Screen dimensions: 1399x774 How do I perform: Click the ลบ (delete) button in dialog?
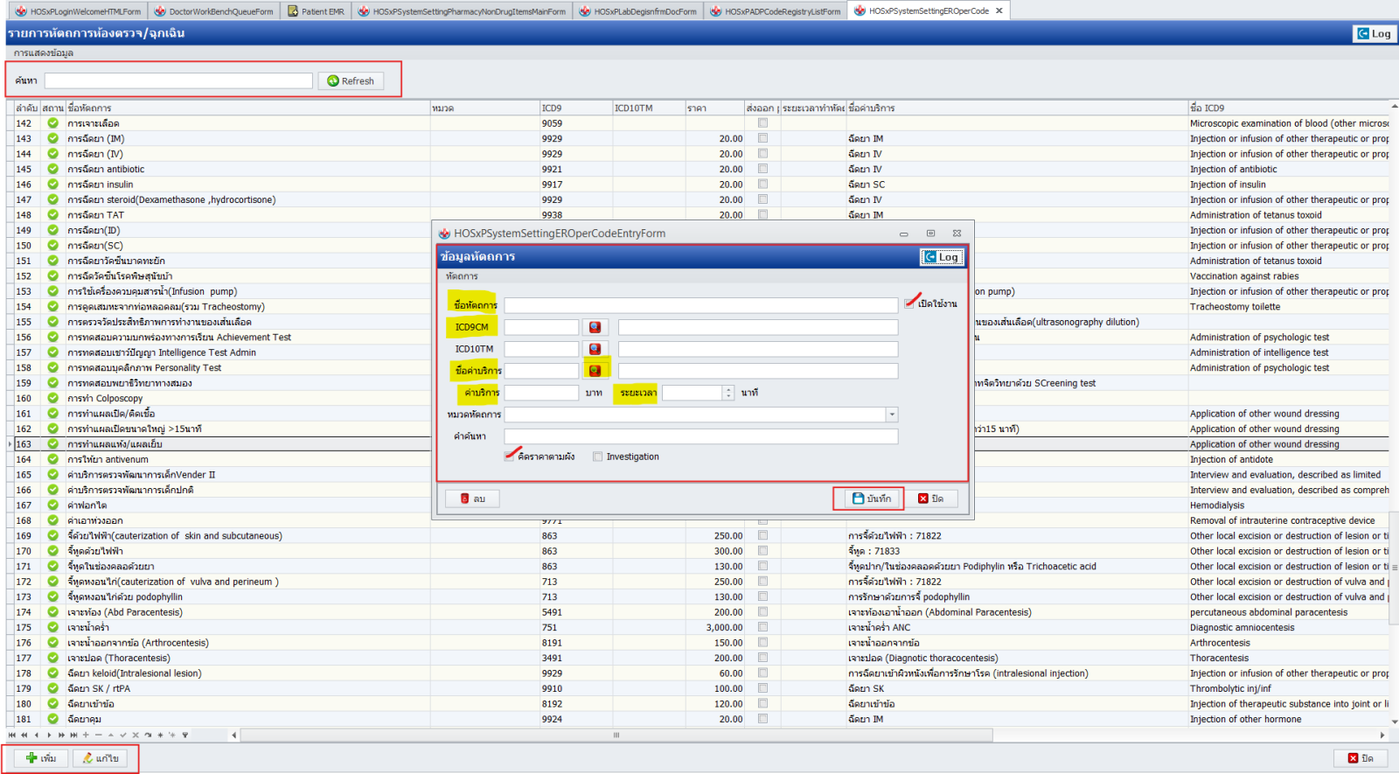click(472, 498)
